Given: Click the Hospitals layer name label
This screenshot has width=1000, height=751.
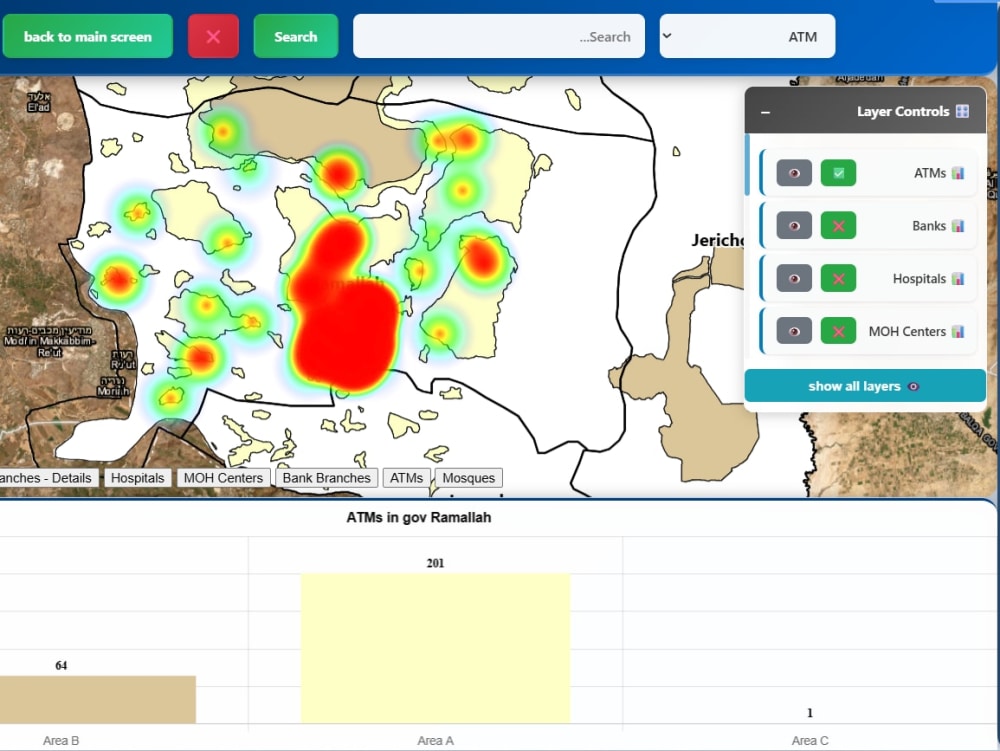Looking at the screenshot, I should (919, 279).
